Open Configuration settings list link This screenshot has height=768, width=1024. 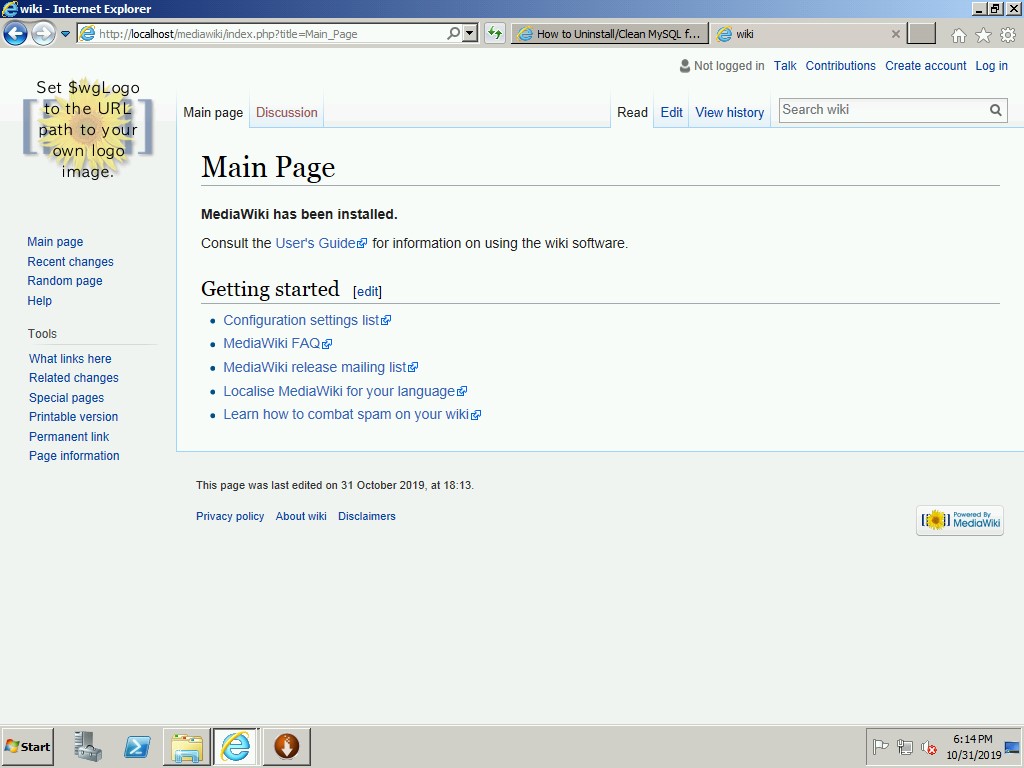(307, 320)
